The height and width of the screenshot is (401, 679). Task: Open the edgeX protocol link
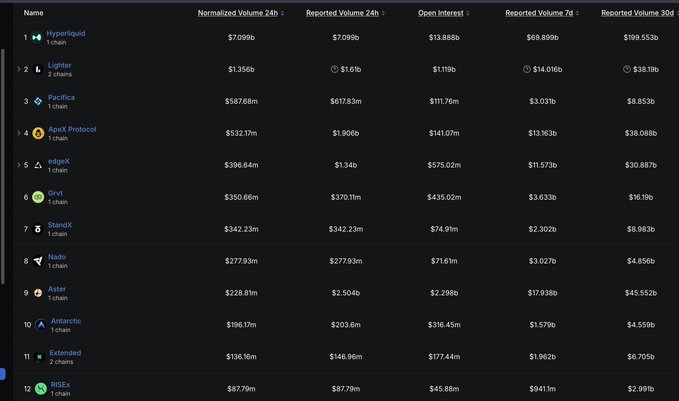tap(58, 161)
